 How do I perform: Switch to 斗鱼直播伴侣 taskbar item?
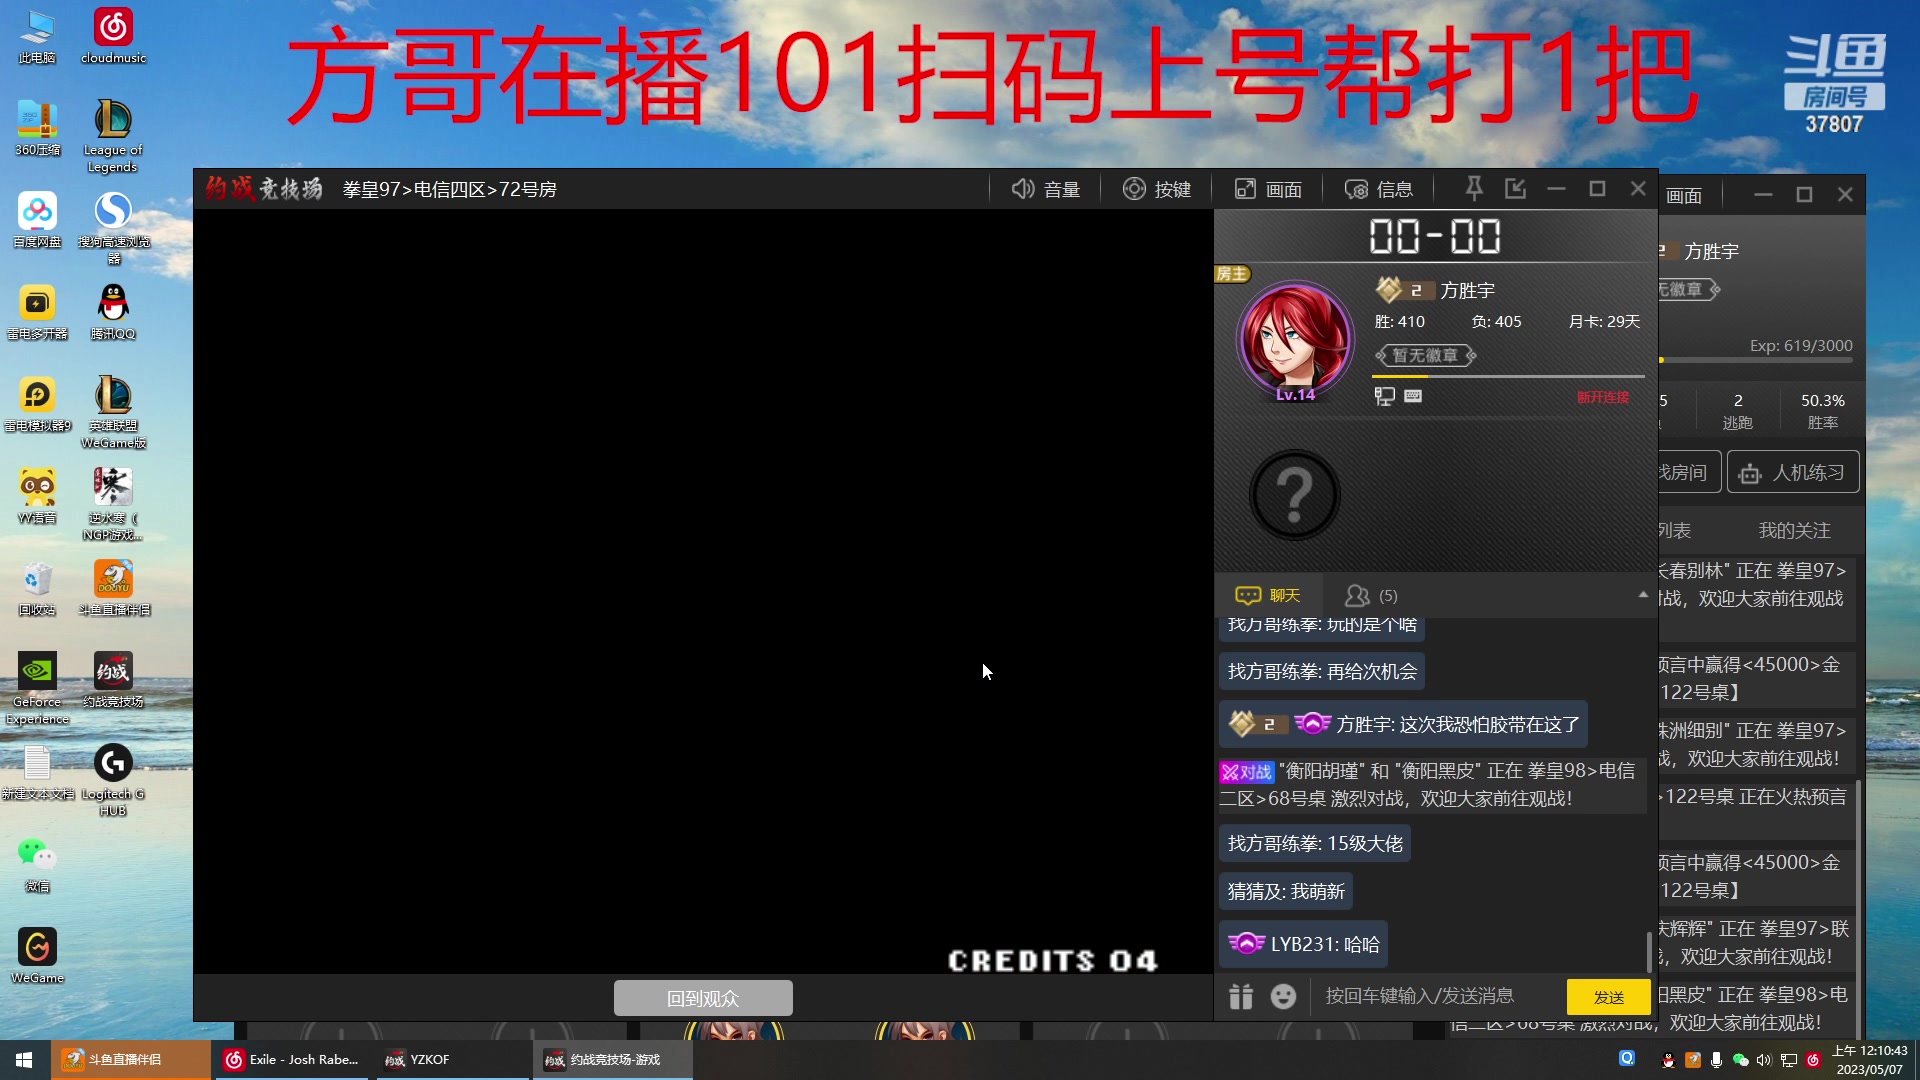click(130, 1060)
